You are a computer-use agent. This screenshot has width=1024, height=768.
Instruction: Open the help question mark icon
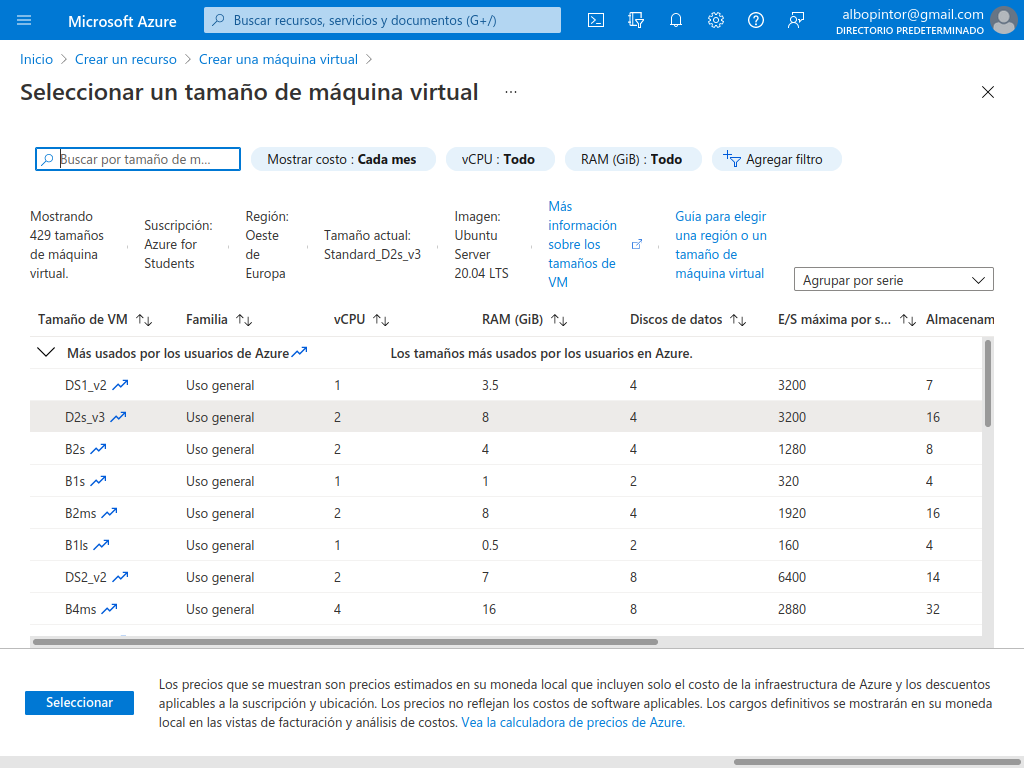click(x=756, y=20)
